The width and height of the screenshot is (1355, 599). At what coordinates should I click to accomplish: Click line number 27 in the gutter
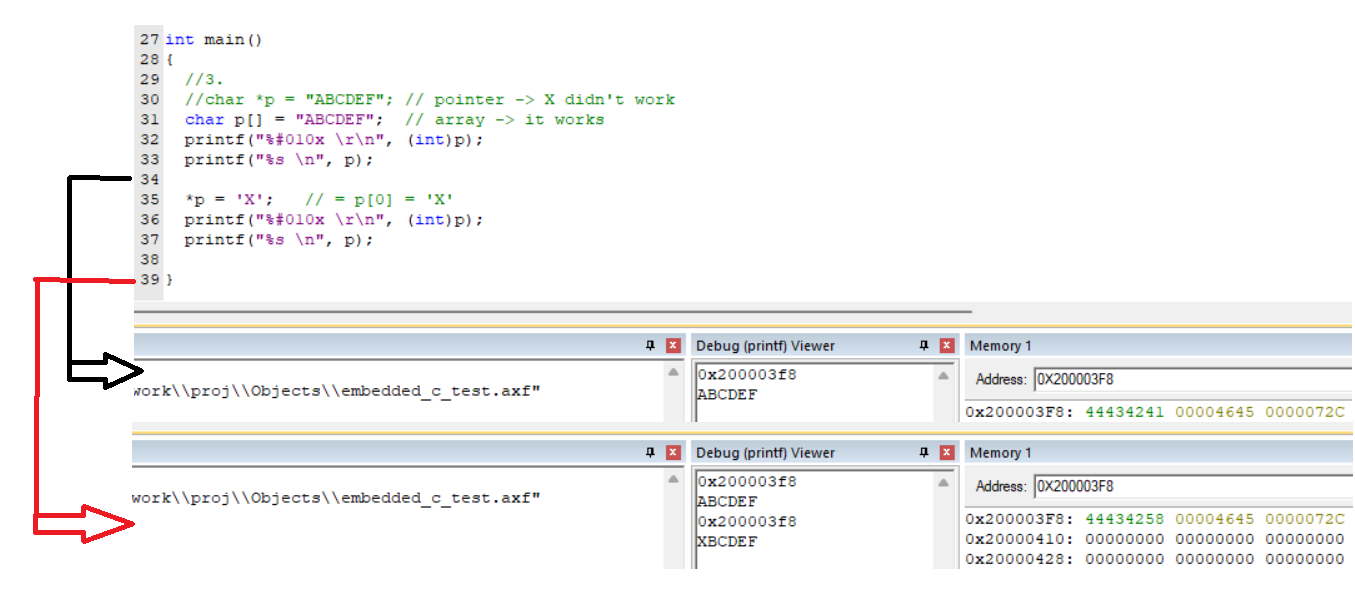click(x=149, y=40)
